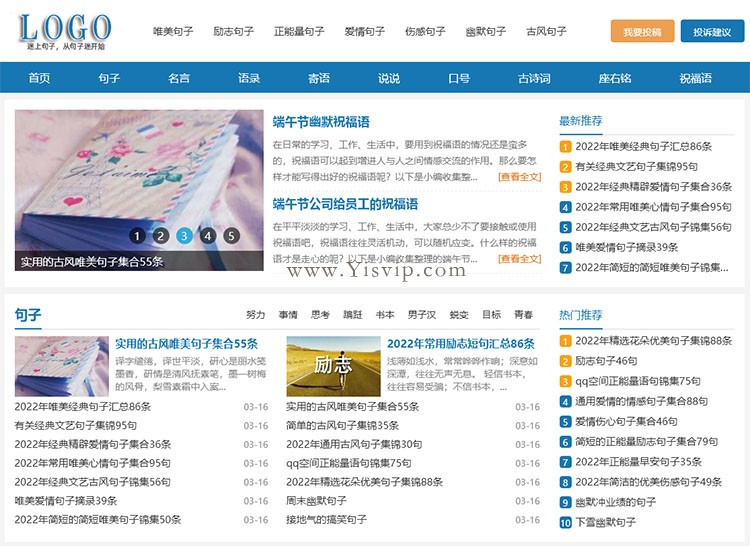This screenshot has width=750, height=546.
Task: Select carousel slide indicator 5
Action: pyautogui.click(x=231, y=235)
